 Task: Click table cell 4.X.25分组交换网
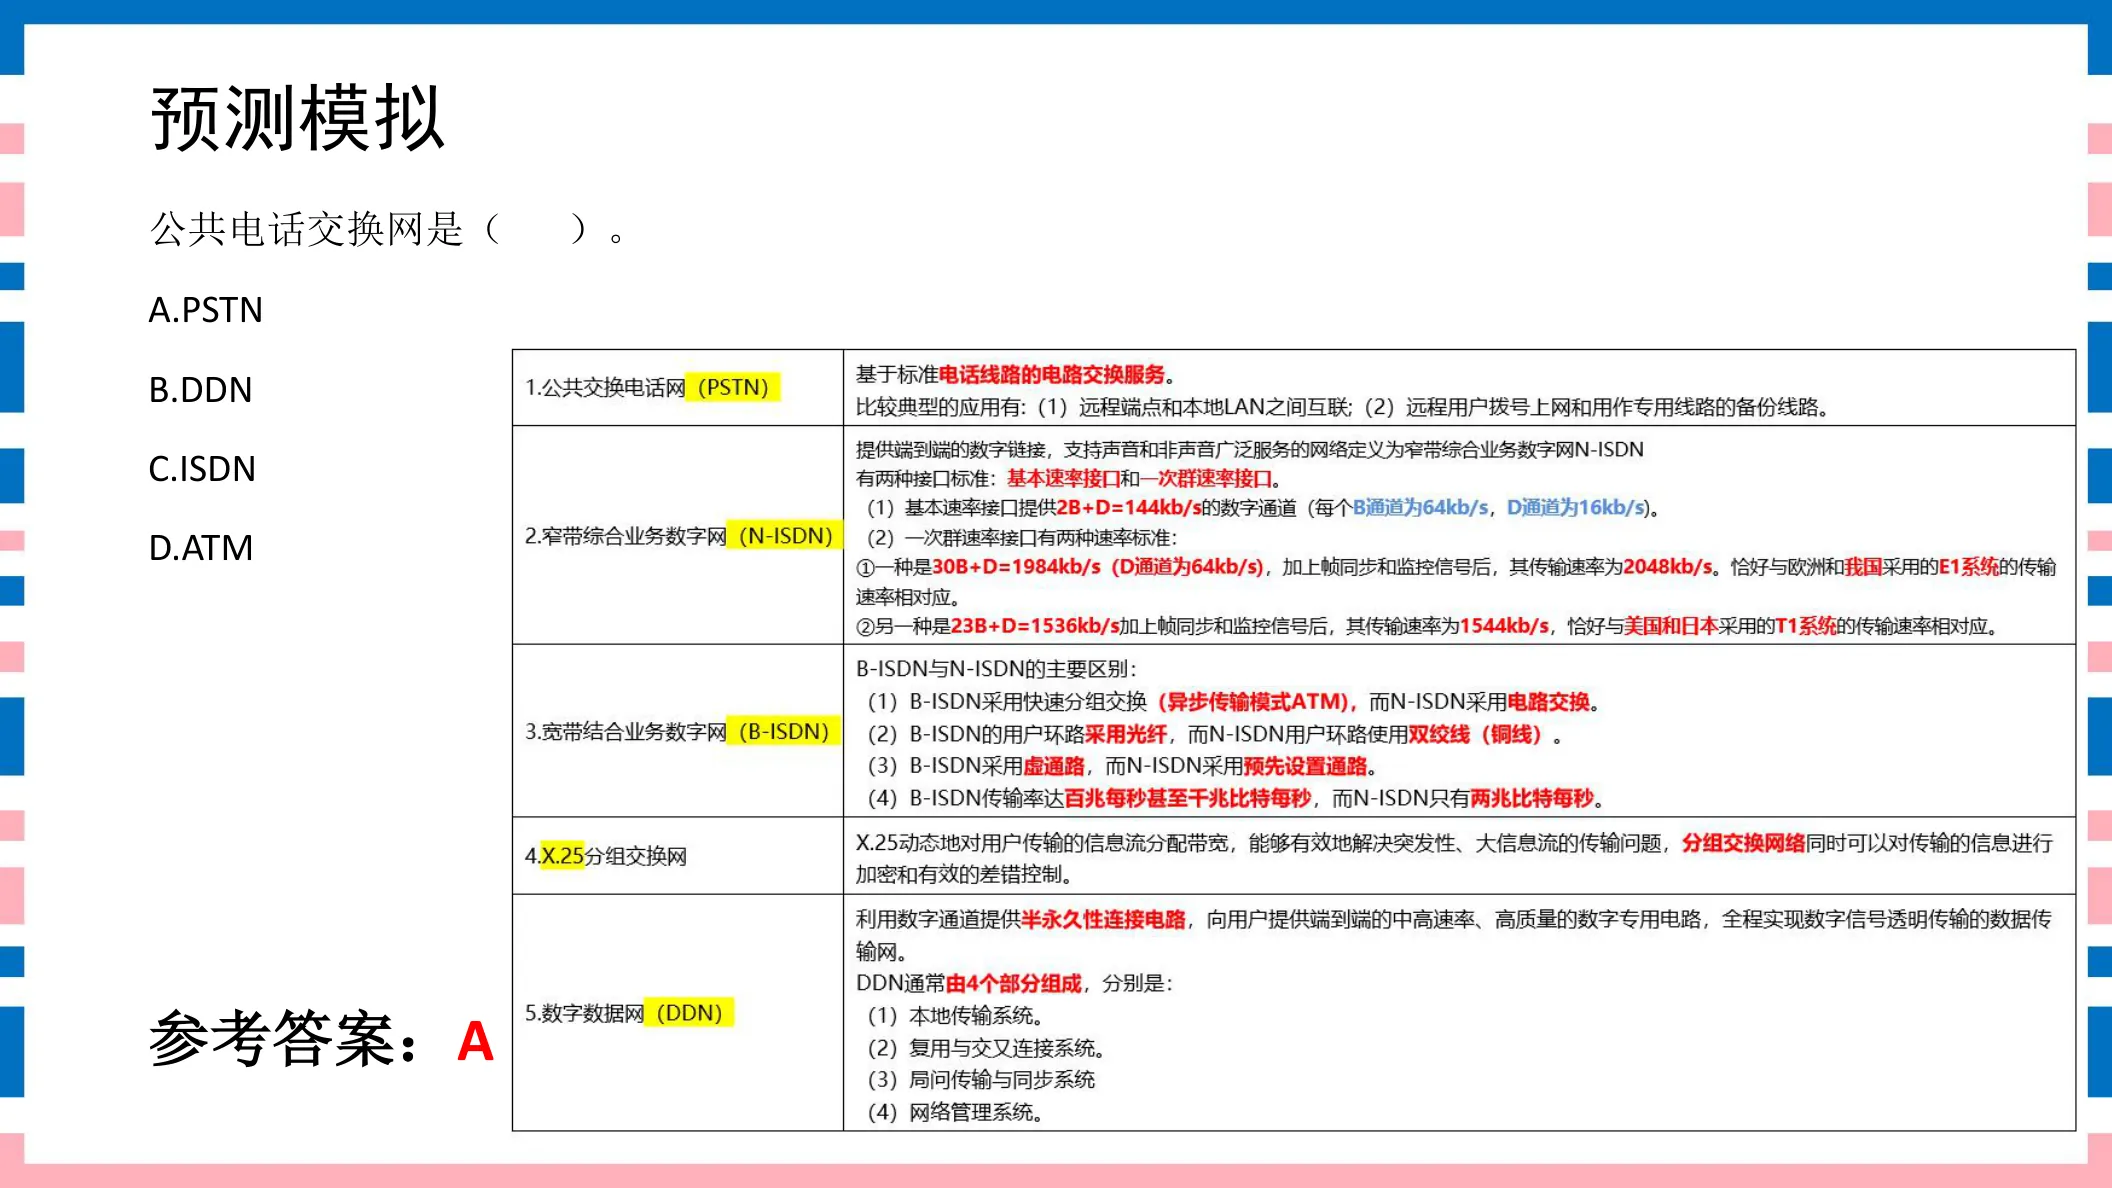[677, 855]
